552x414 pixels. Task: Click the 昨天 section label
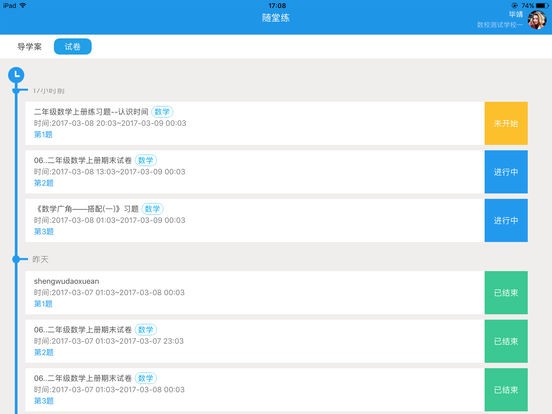point(40,259)
